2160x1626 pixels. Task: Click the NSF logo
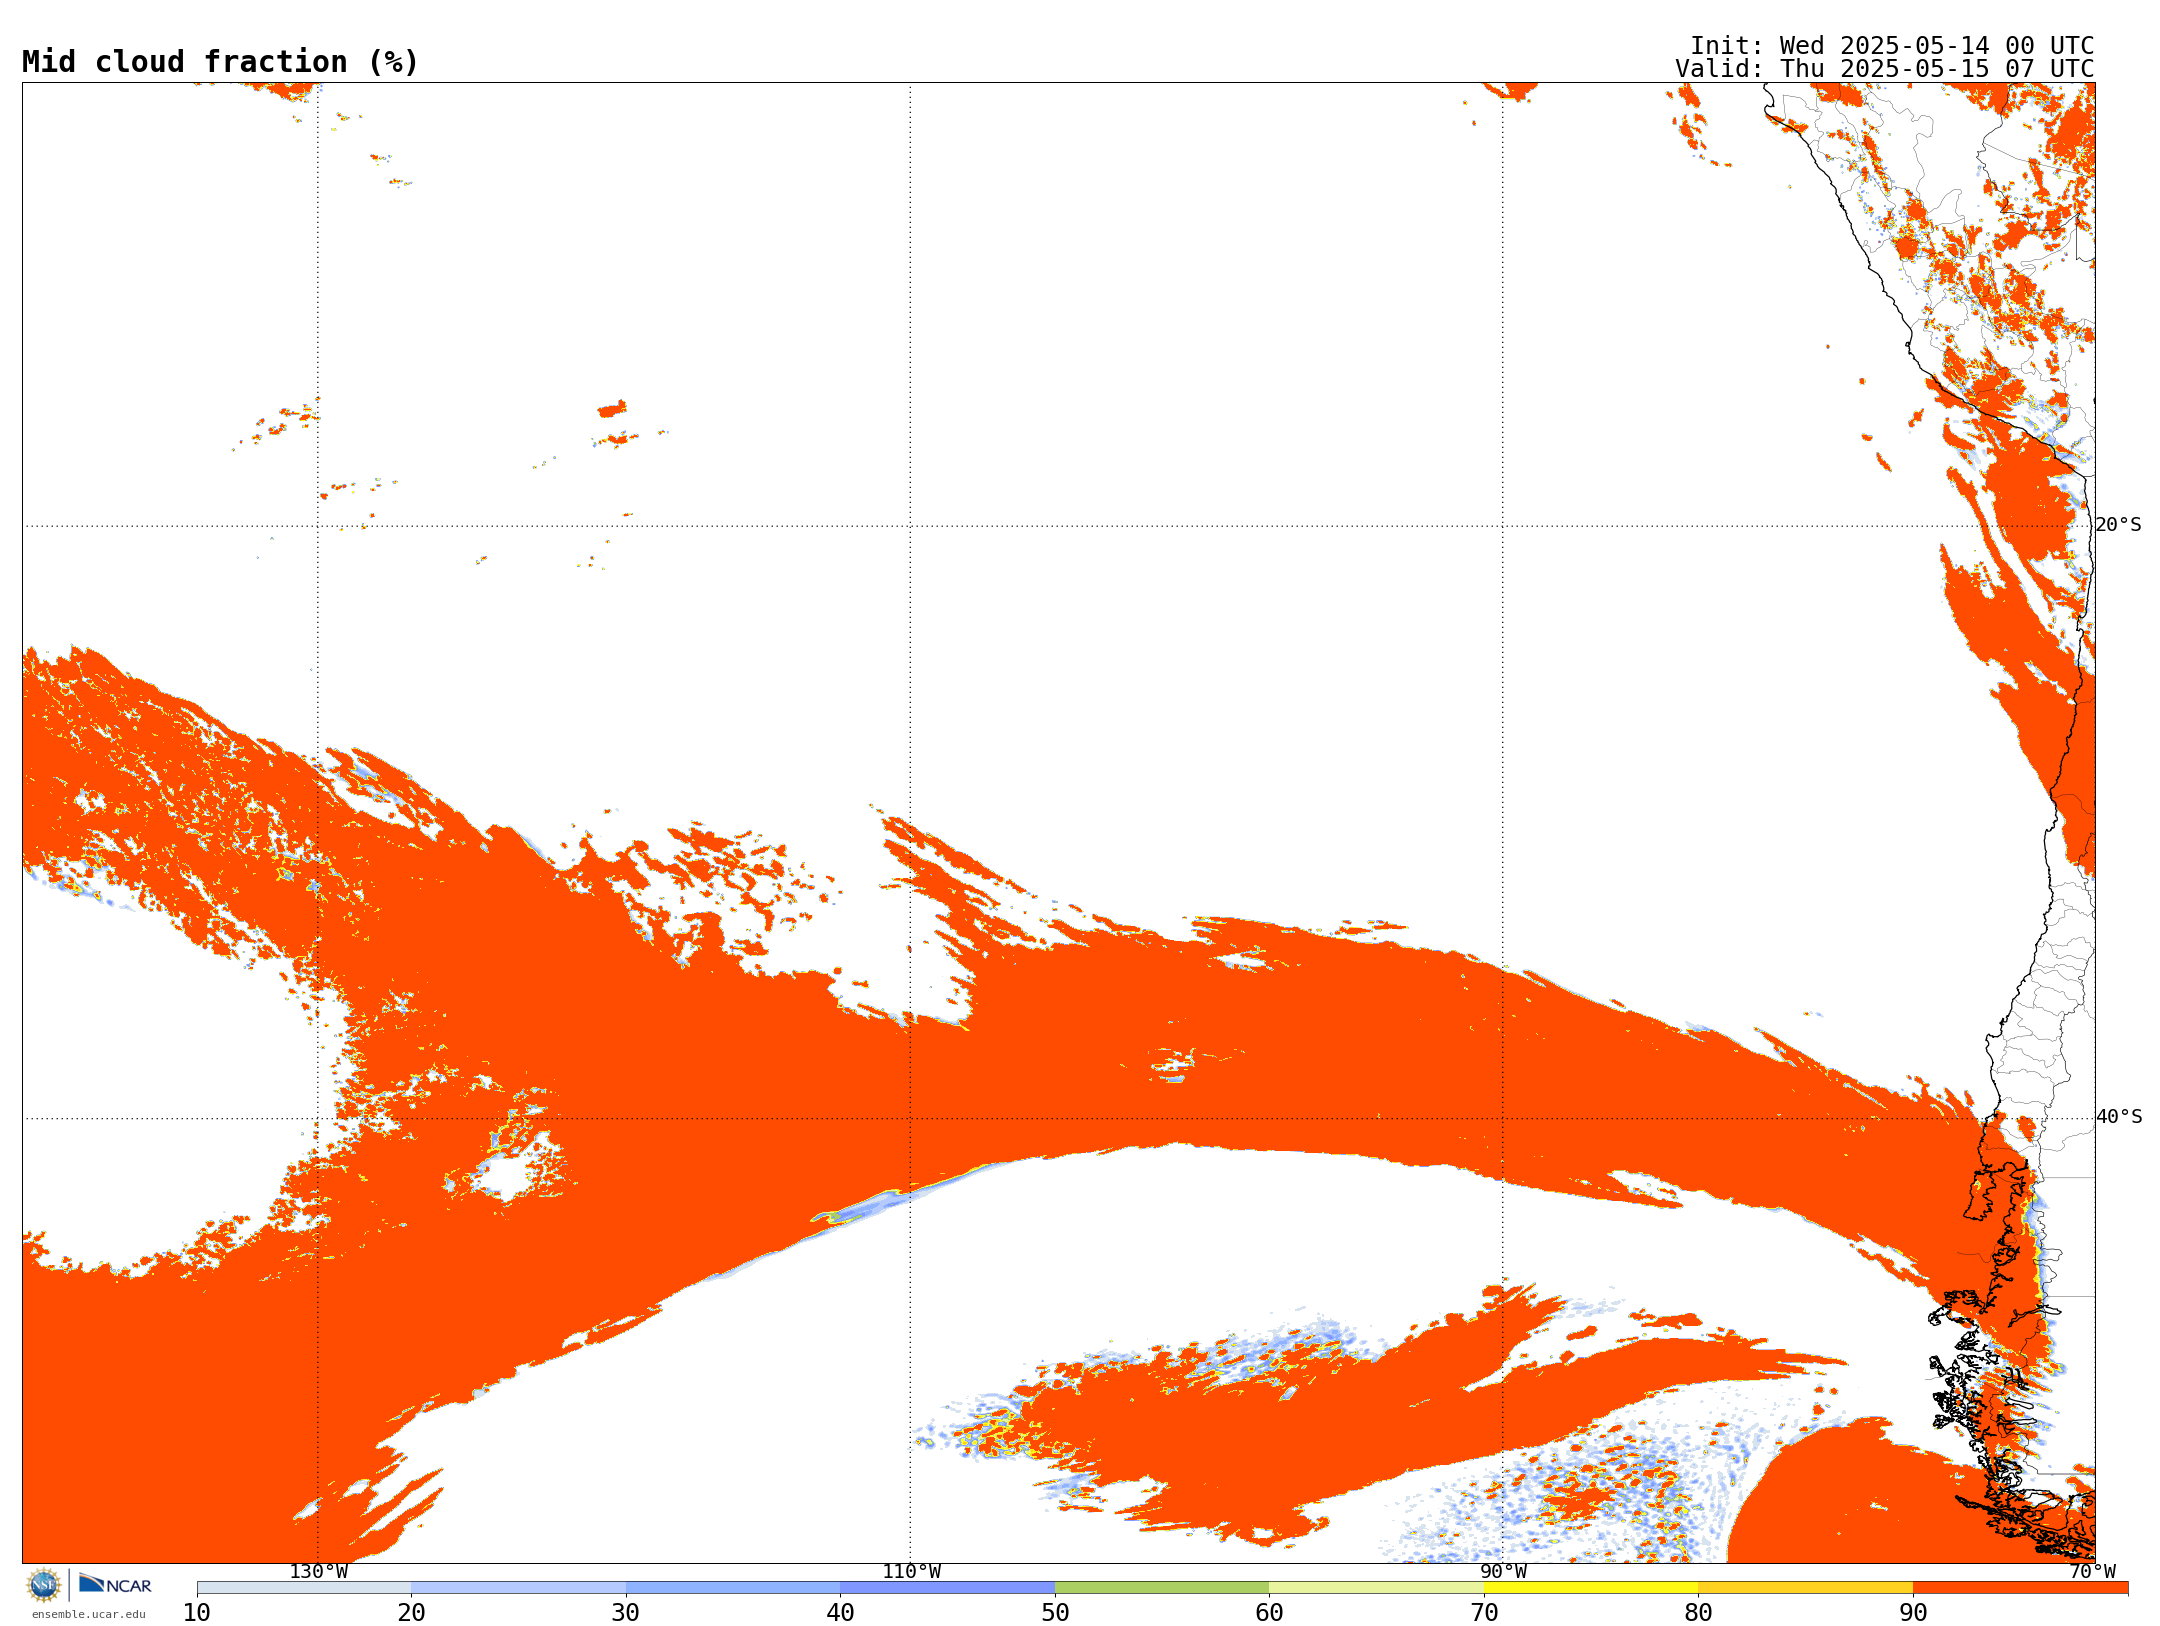click(44, 1584)
